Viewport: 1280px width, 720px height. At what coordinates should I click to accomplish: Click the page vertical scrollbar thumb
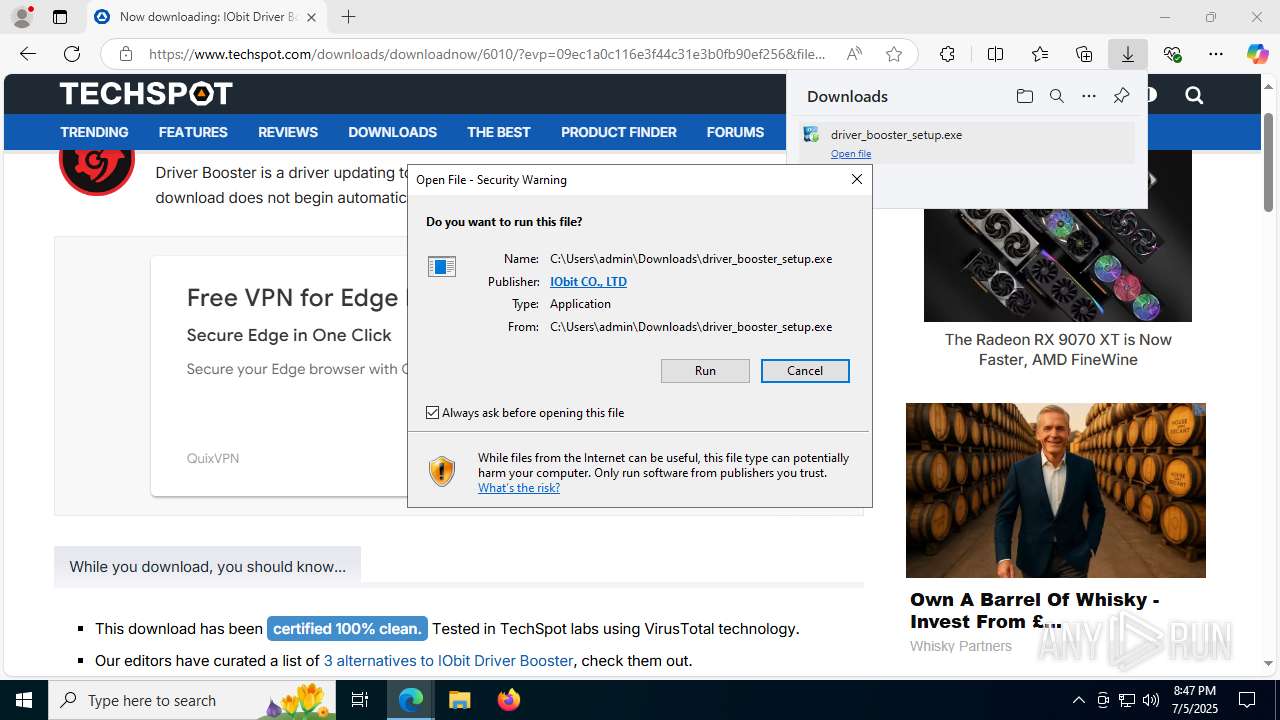click(1269, 162)
